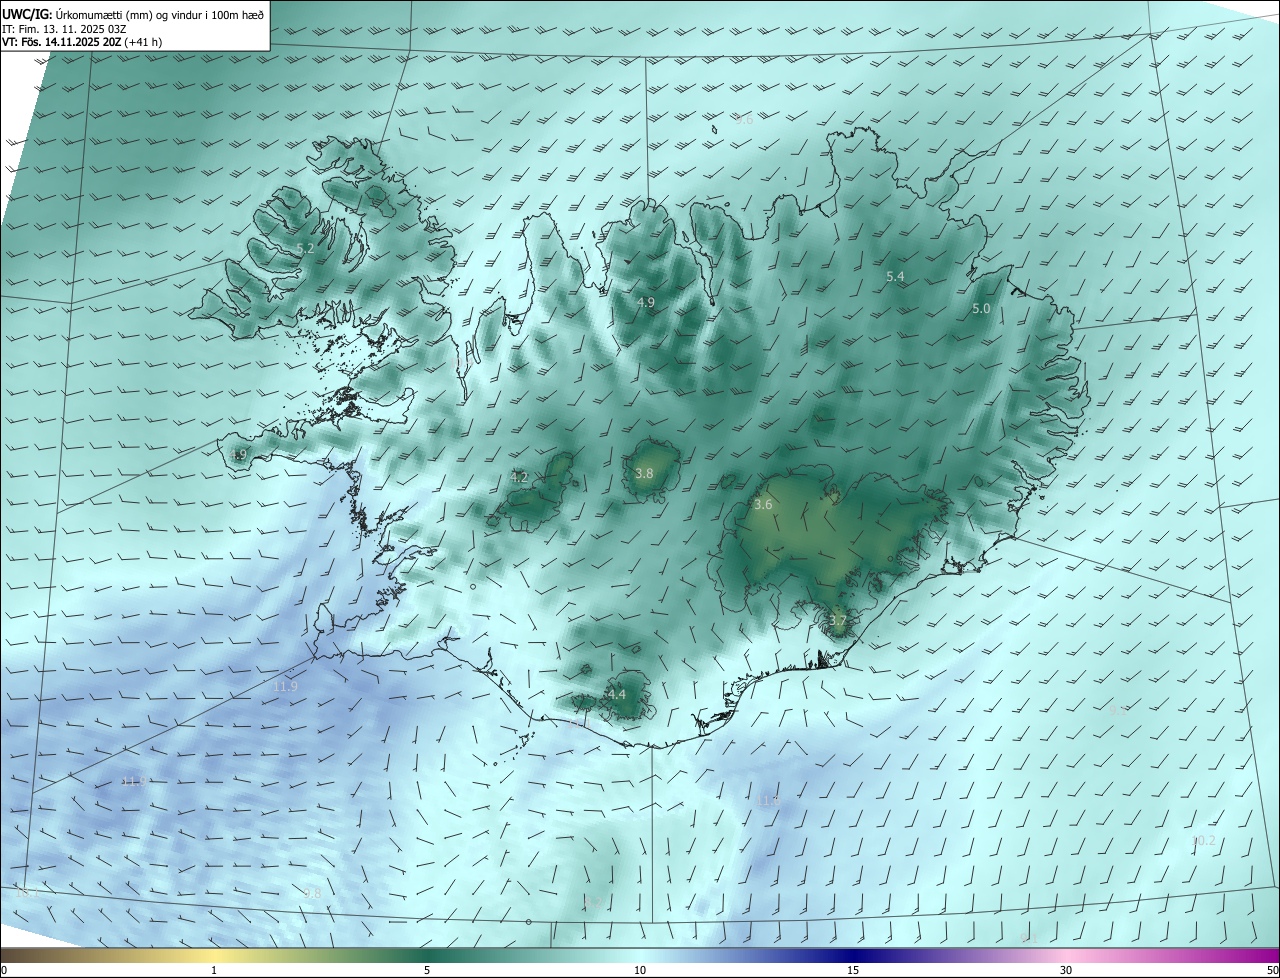Click the color scale tick label 10
1280x978 pixels.
pos(640,970)
